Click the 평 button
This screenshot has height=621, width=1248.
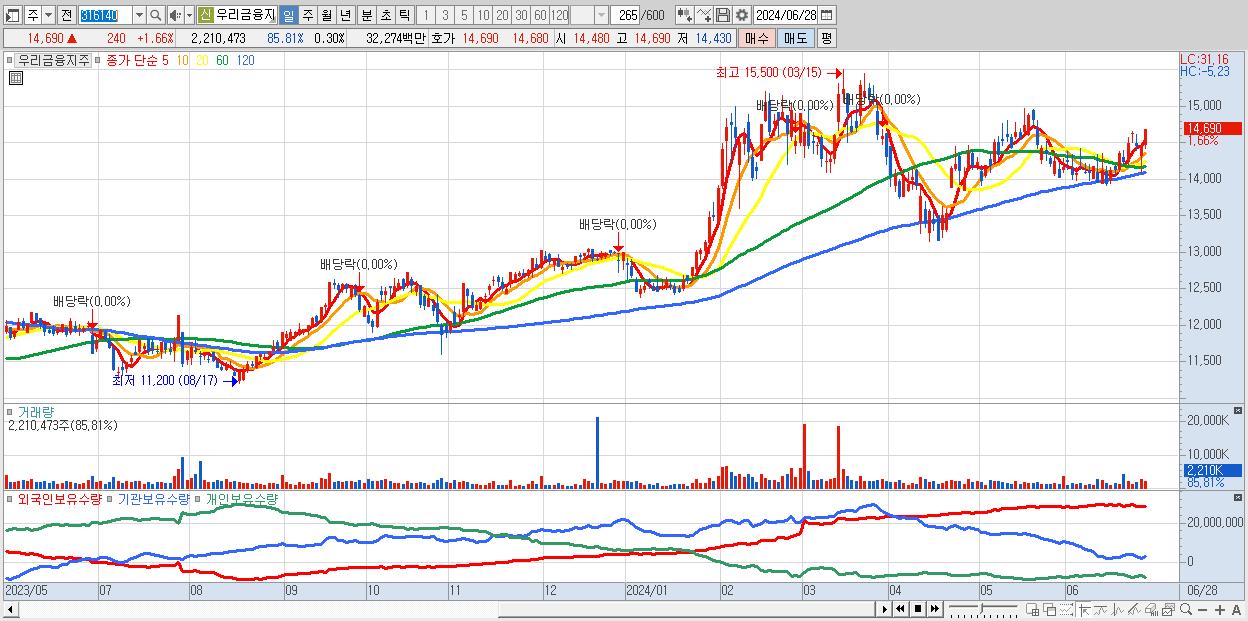coord(826,38)
